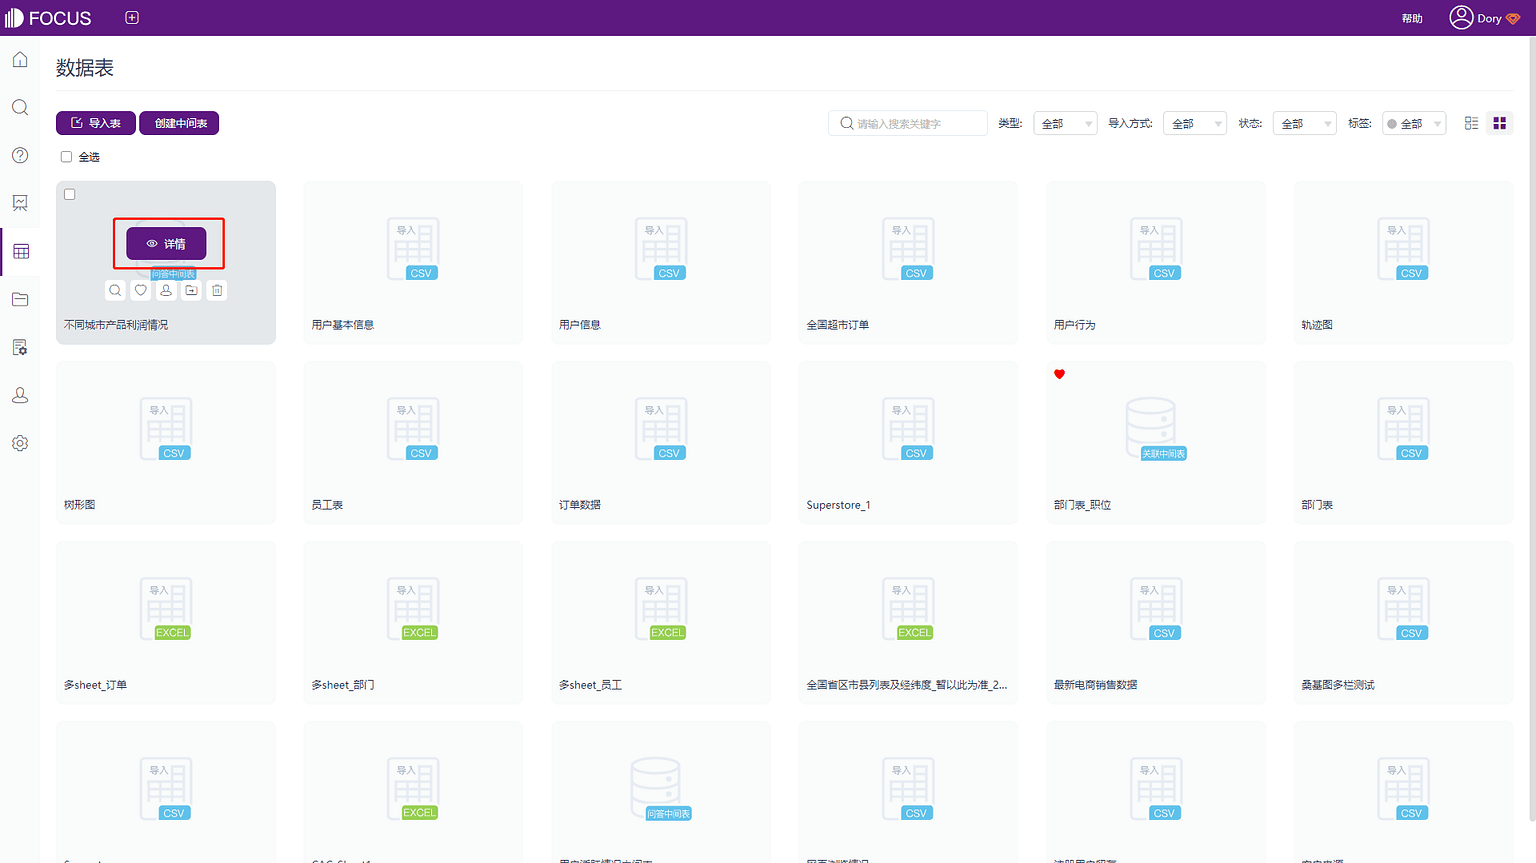
Task: Open the folder icon in the sidebar
Action: pos(20,299)
